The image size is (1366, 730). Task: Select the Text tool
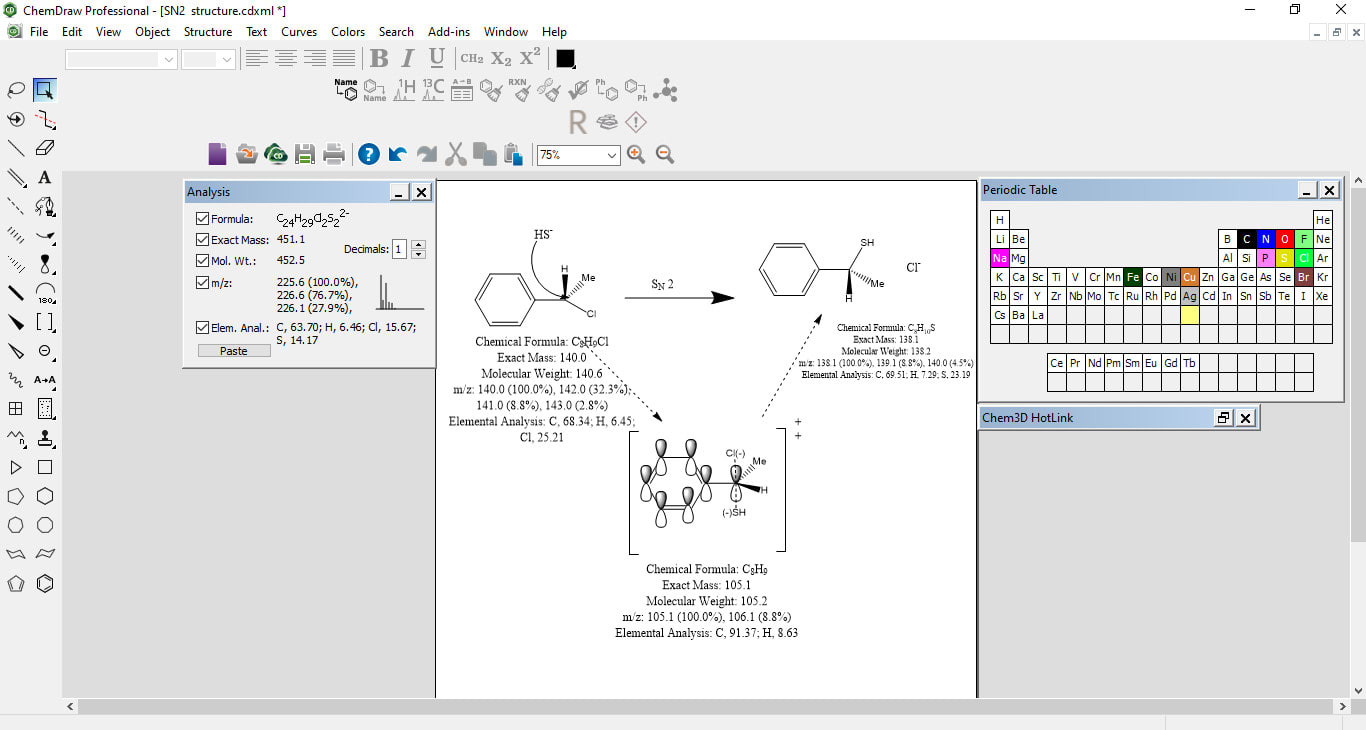point(45,178)
